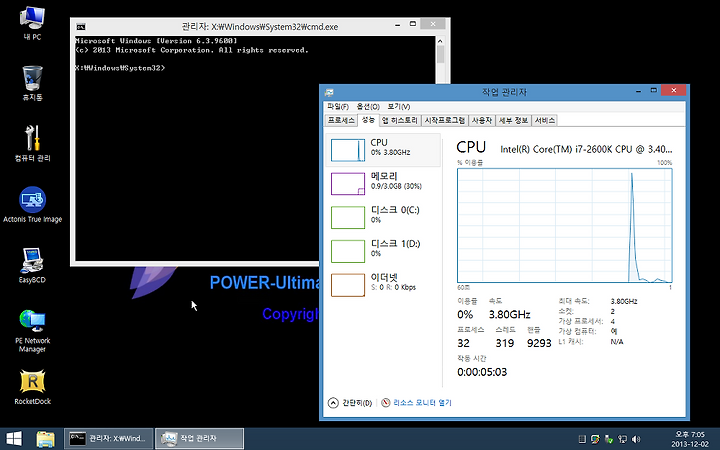
Task: Open the 옵션(O) menu in Task Manager
Action: click(x=368, y=107)
